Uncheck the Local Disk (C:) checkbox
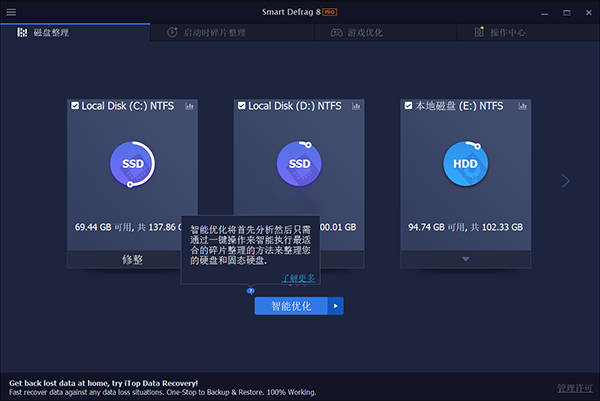Viewport: 600px width, 401px height. coord(75,105)
